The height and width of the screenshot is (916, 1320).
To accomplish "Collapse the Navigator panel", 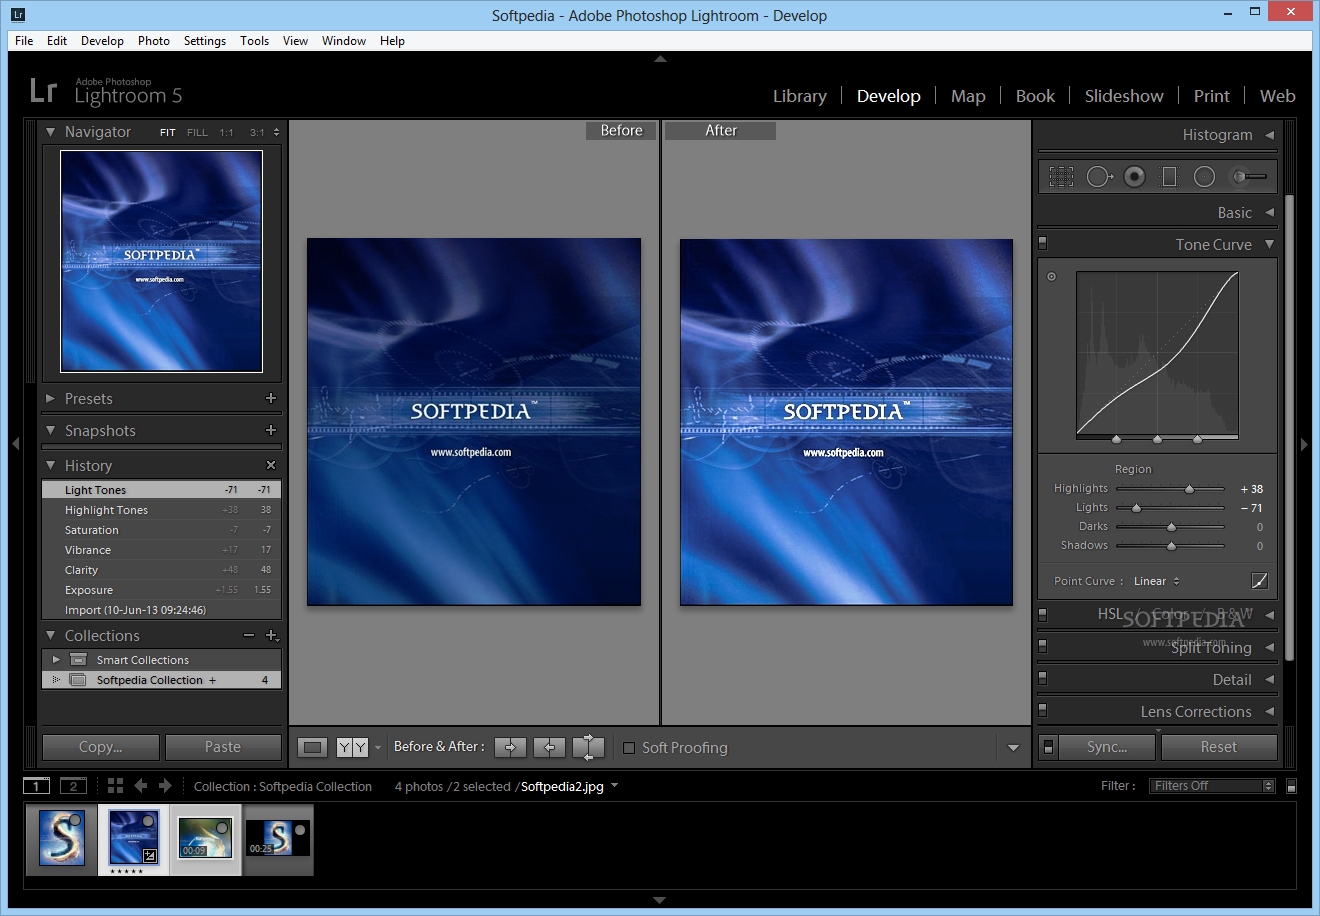I will pos(50,132).
